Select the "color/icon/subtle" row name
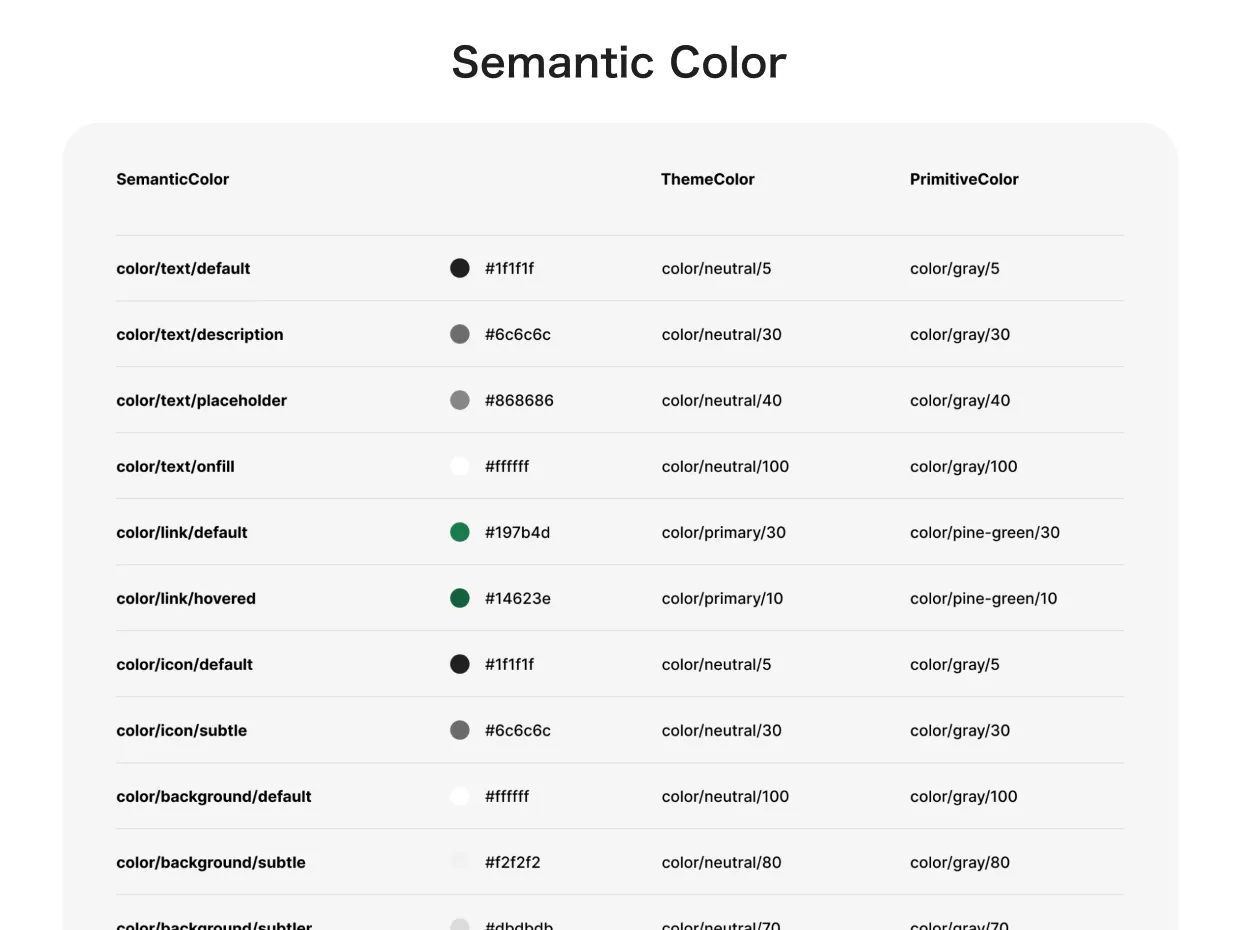 point(181,730)
